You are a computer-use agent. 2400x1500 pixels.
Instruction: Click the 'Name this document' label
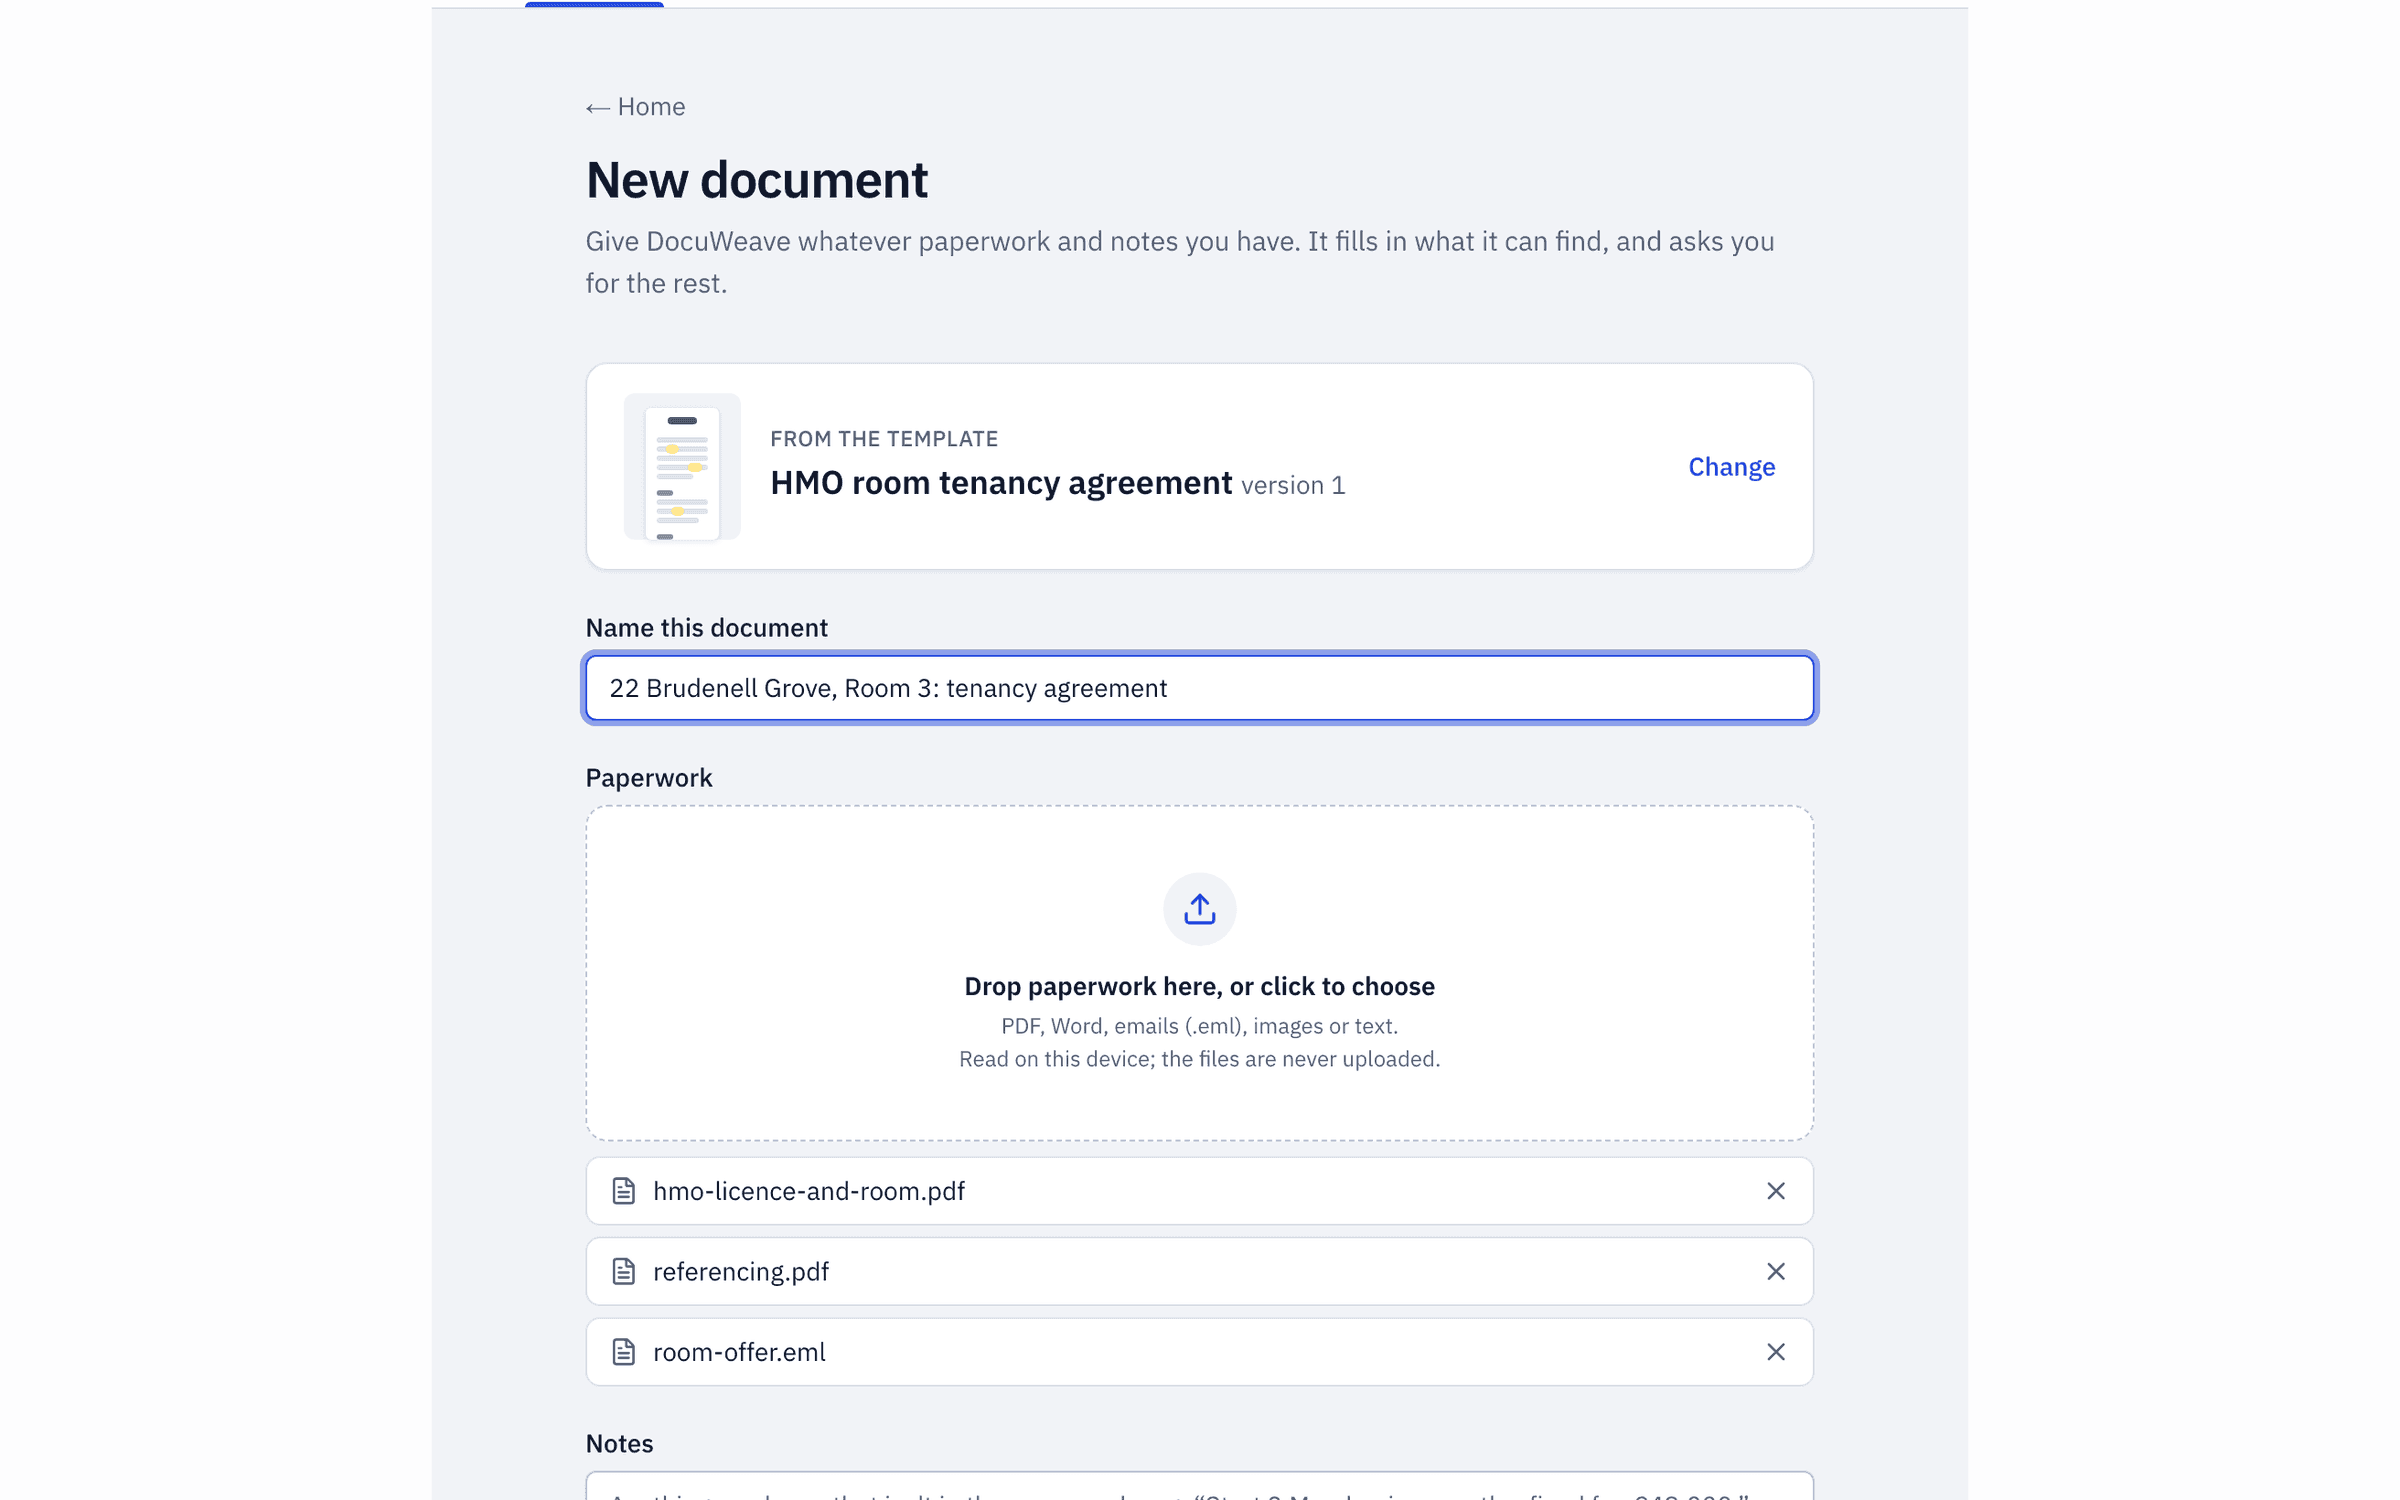pyautogui.click(x=706, y=628)
